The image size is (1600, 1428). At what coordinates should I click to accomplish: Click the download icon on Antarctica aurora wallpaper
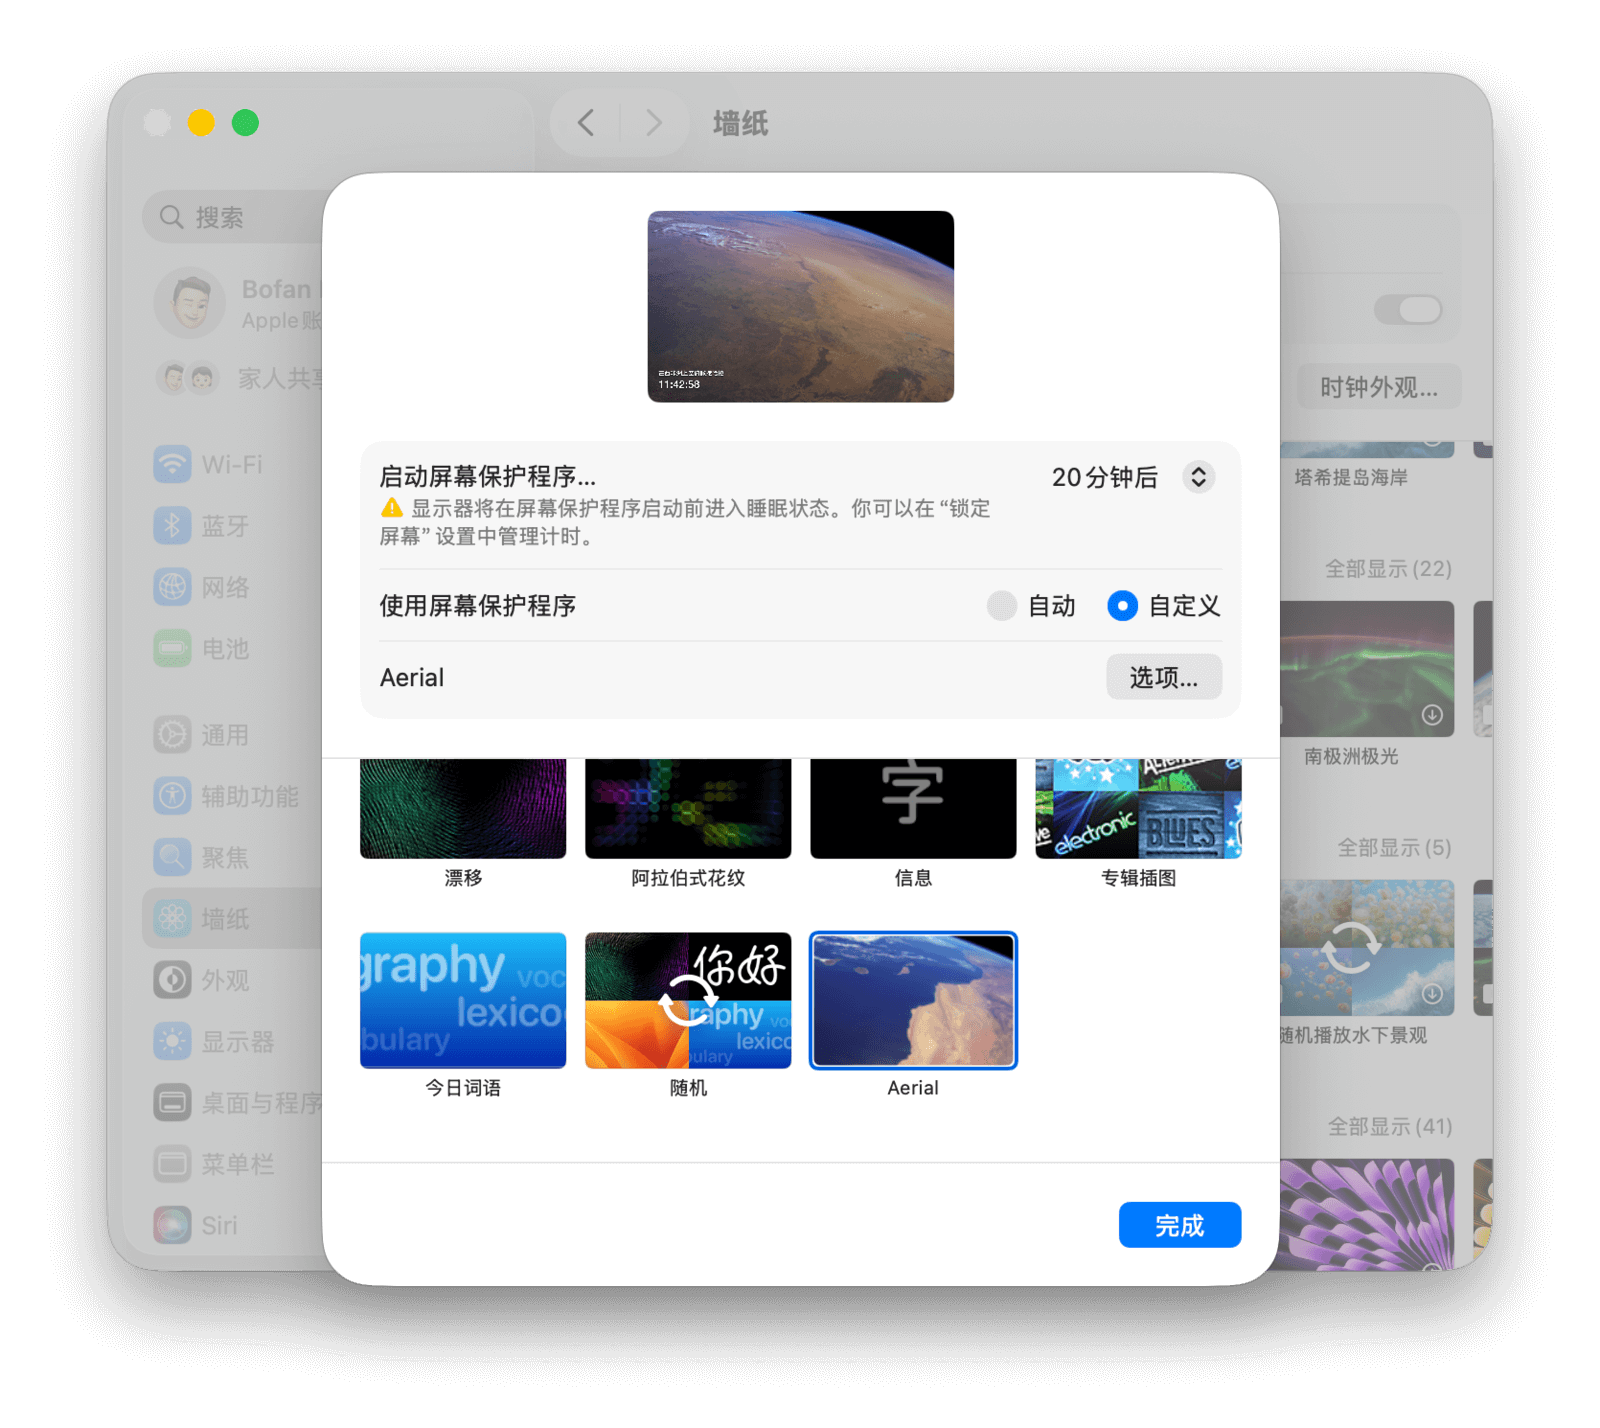tap(1432, 715)
